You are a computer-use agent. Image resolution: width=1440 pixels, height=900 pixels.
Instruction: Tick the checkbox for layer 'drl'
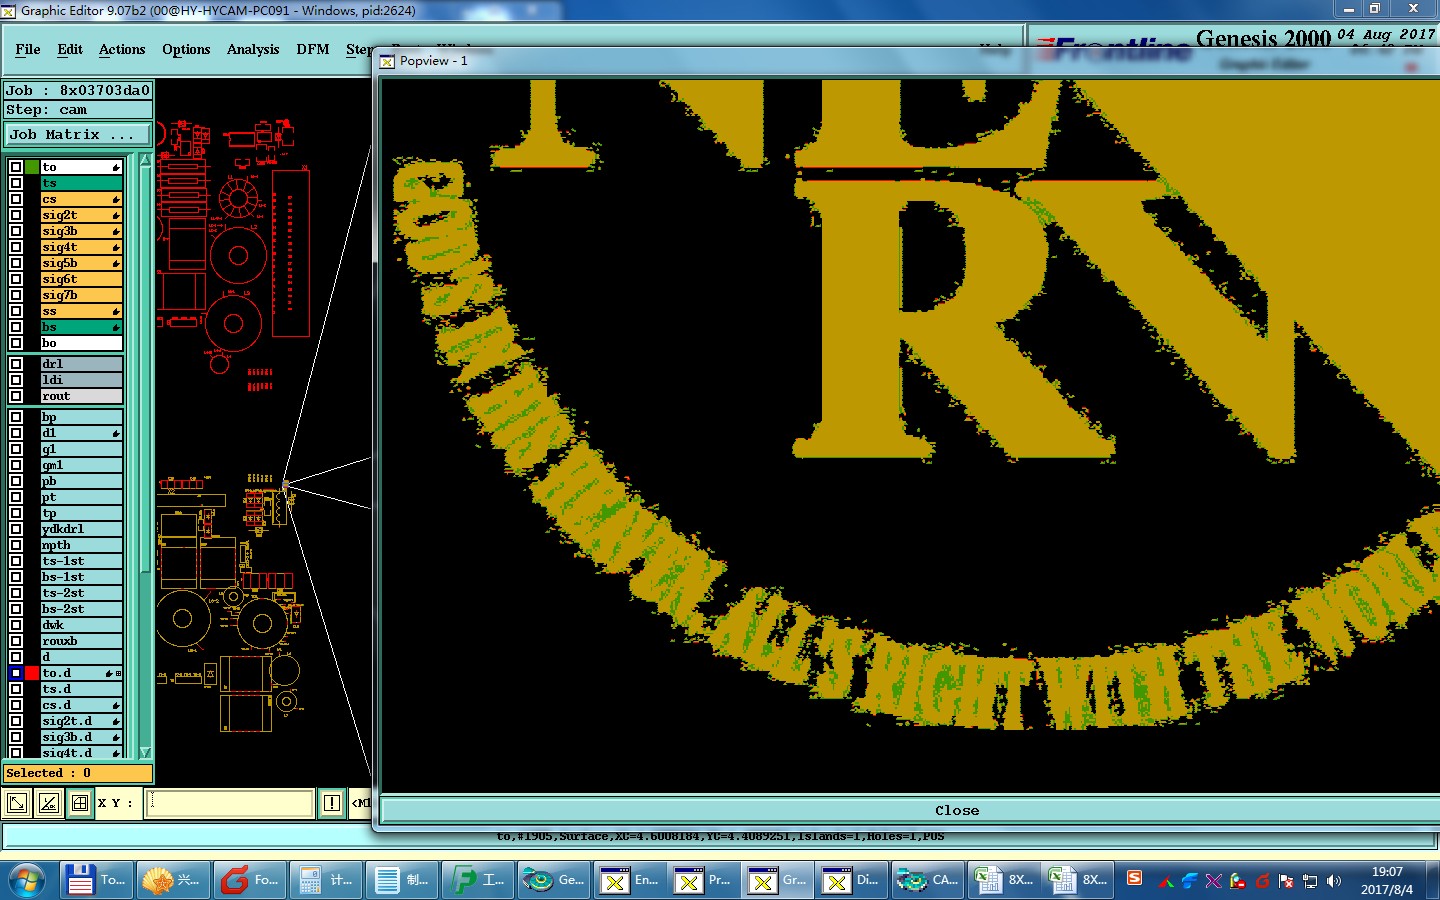tap(16, 364)
